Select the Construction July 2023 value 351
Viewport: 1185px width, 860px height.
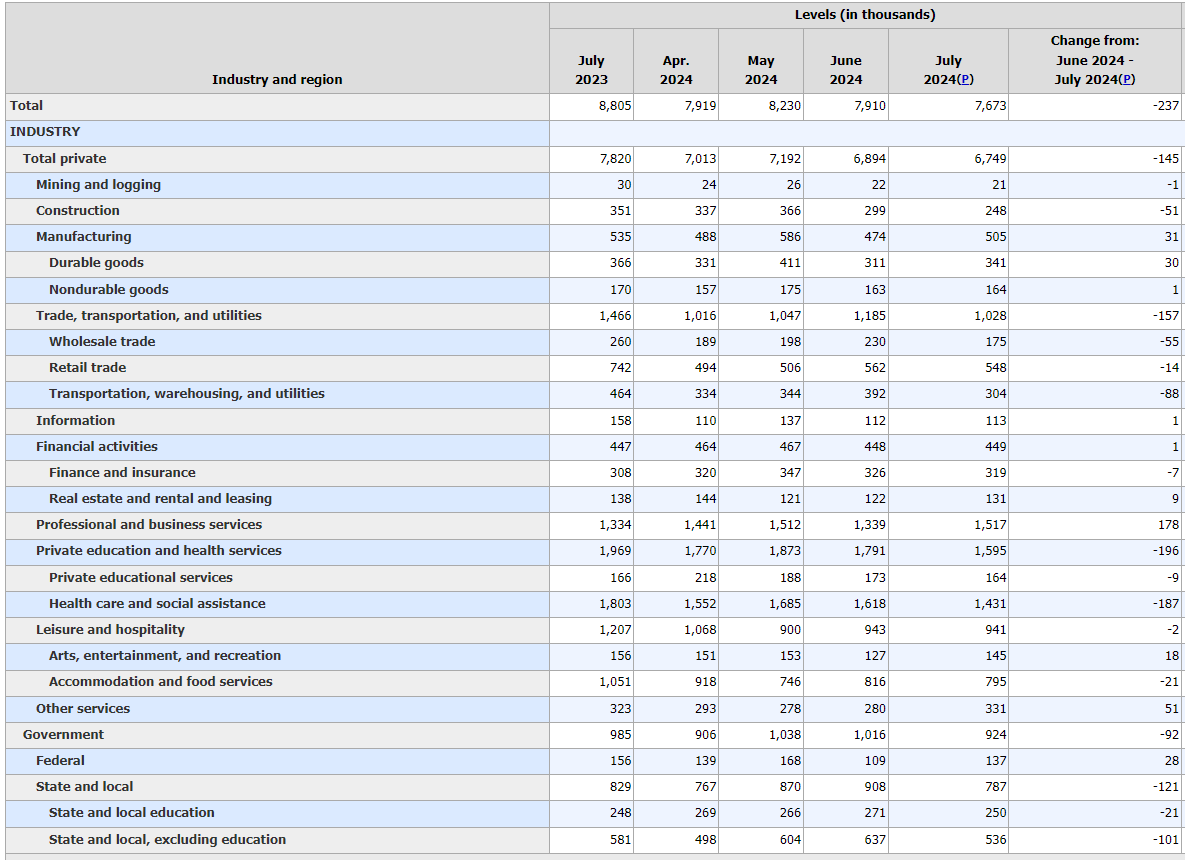(x=620, y=211)
